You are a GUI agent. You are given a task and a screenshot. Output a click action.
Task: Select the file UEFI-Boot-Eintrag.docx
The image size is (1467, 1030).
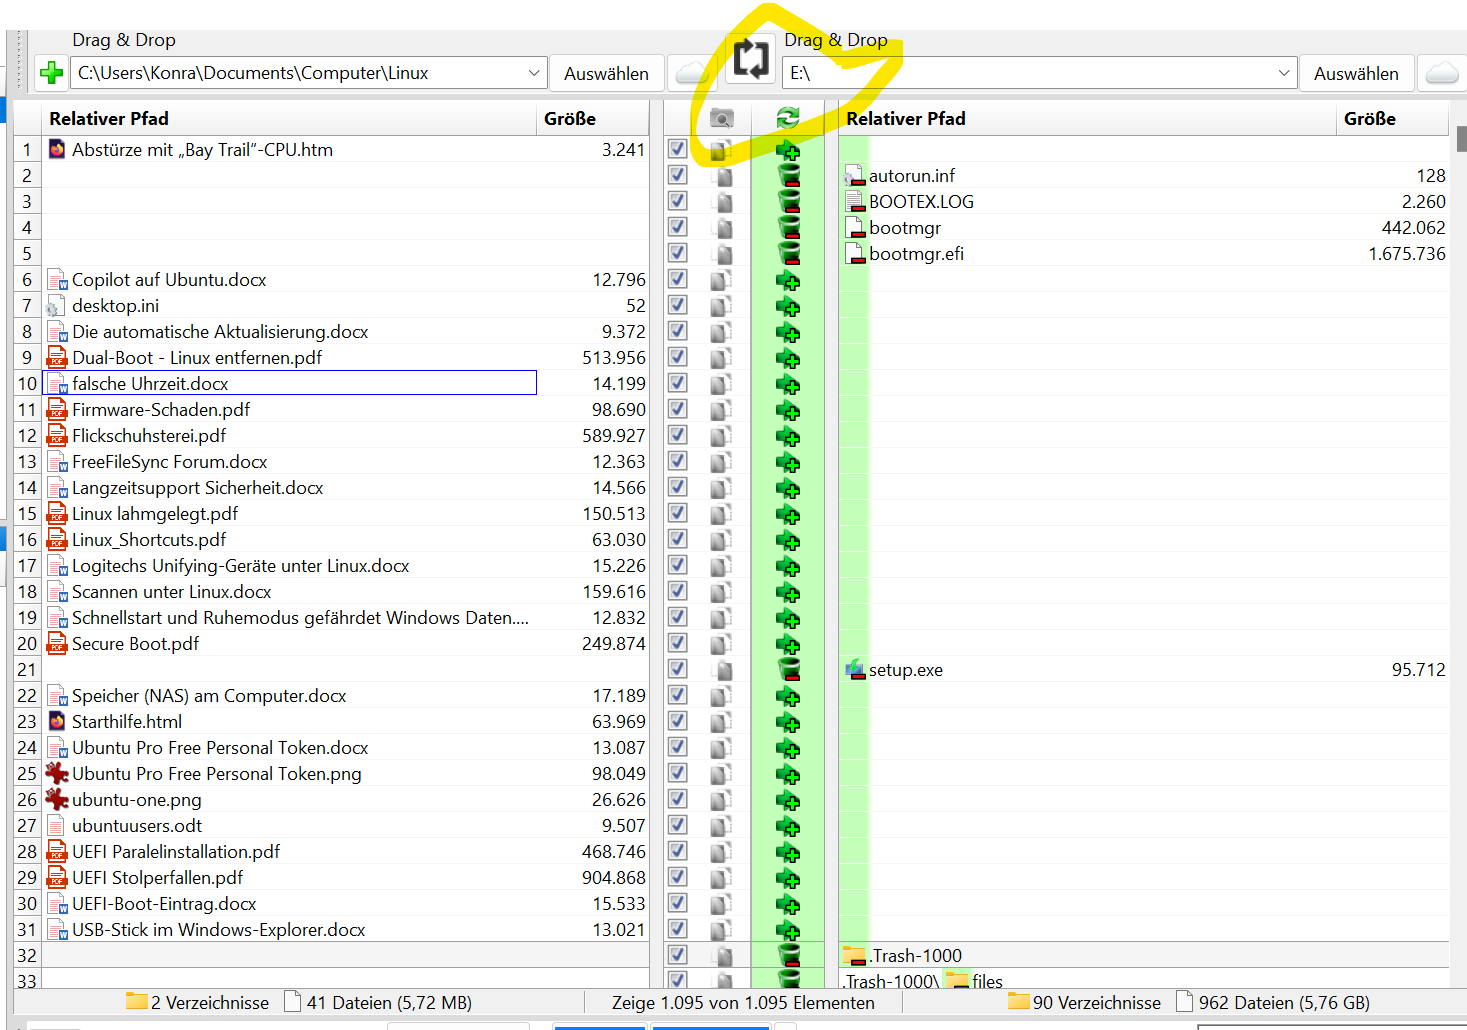pos(164,904)
